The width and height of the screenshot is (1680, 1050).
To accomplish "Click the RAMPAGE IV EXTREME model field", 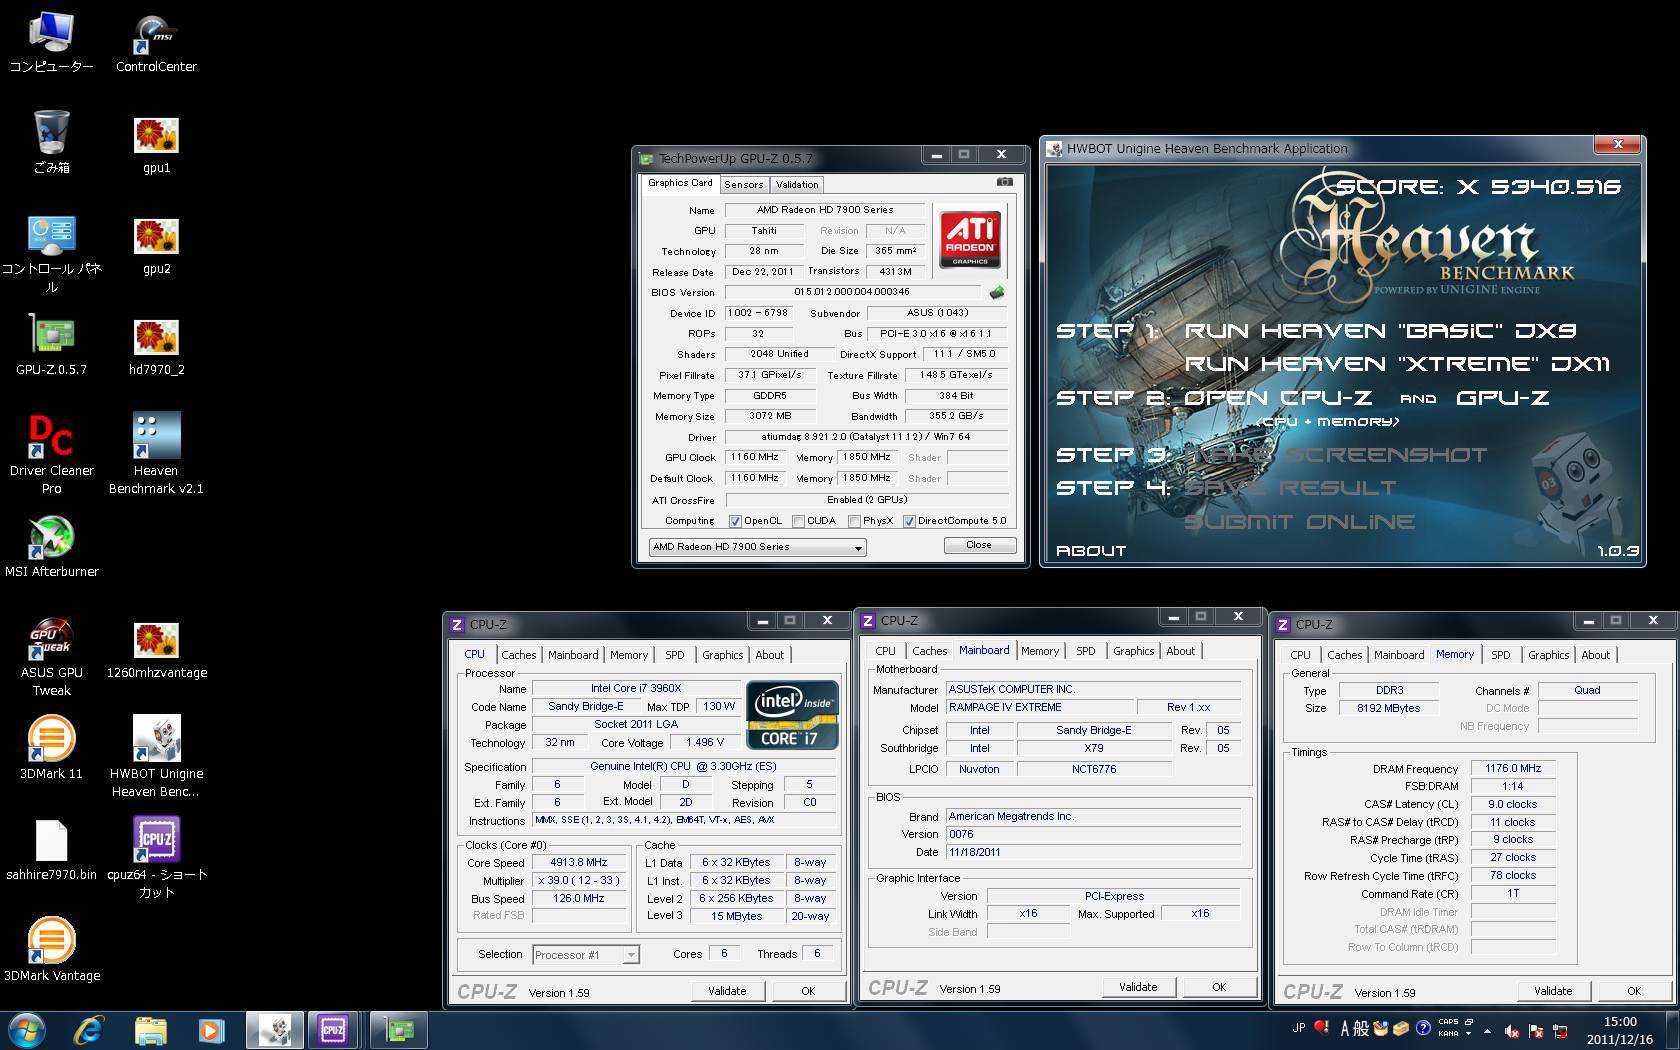I will click(1040, 707).
